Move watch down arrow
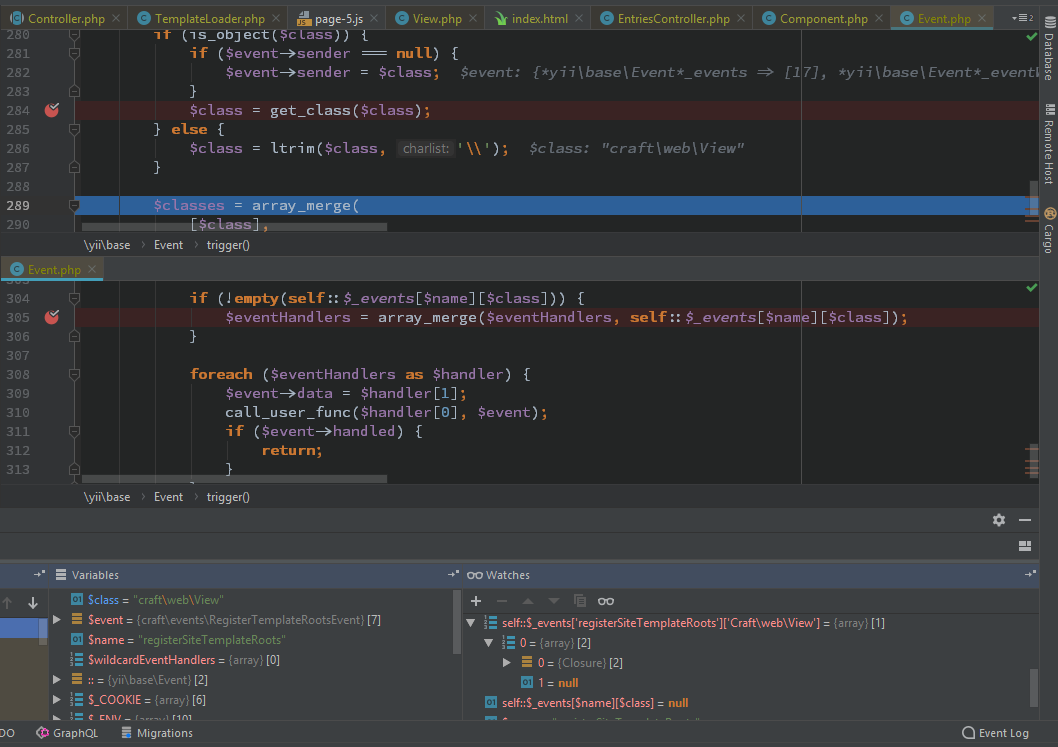 tap(553, 601)
